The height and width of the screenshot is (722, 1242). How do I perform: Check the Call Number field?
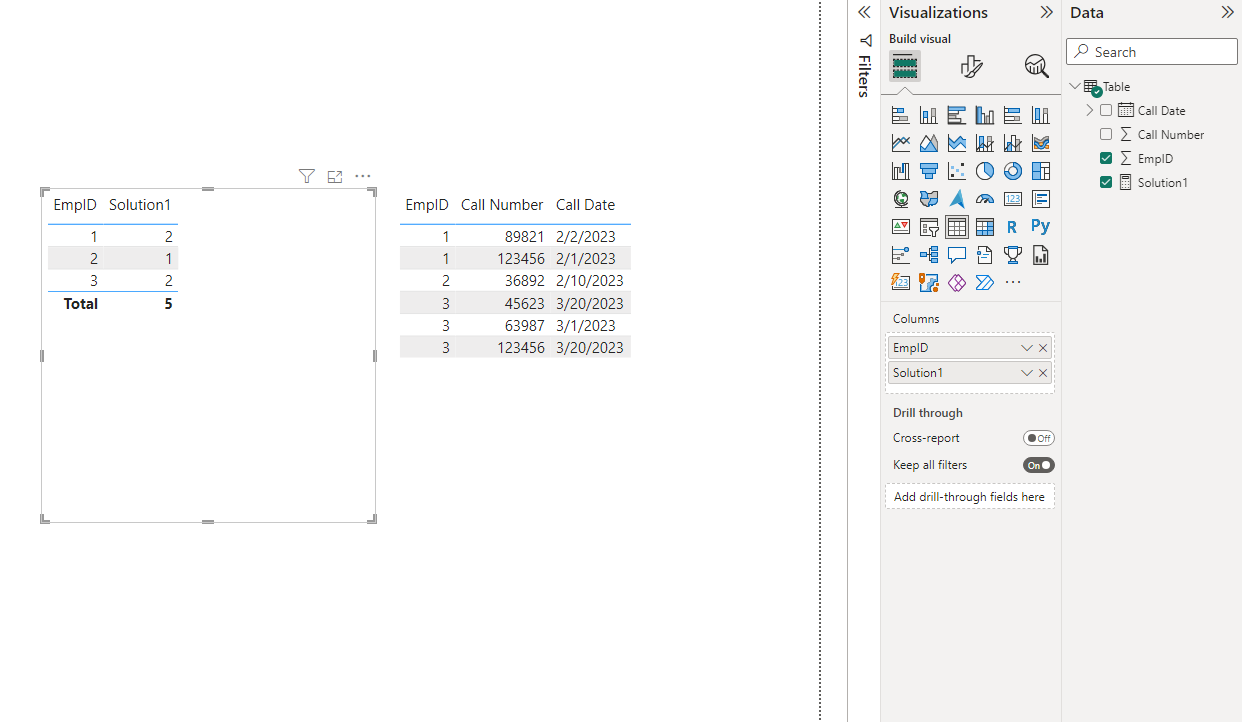point(1106,135)
